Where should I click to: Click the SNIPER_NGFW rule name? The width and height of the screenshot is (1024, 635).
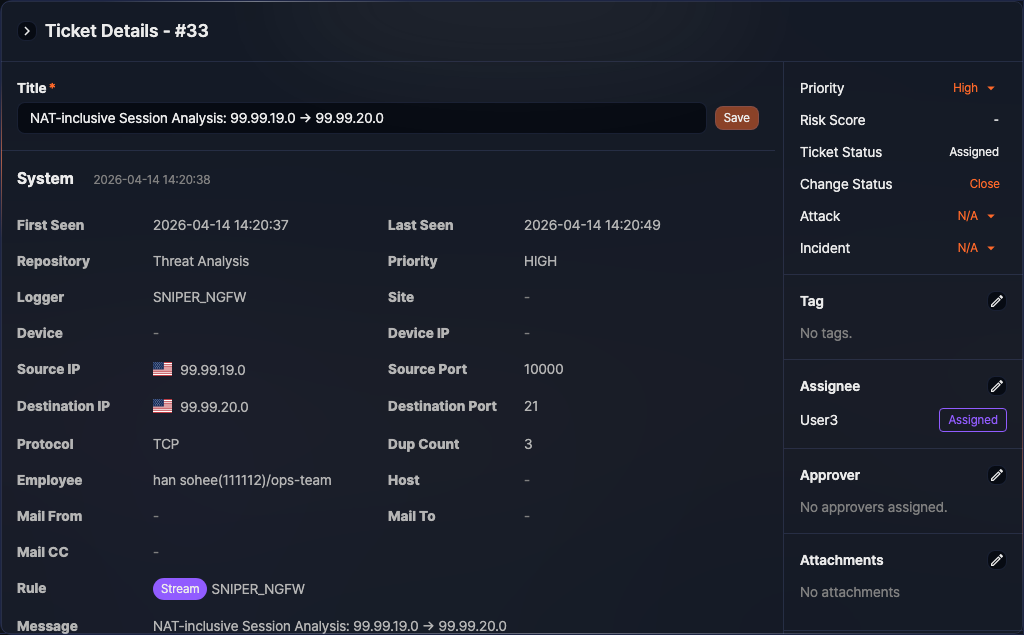click(x=258, y=589)
